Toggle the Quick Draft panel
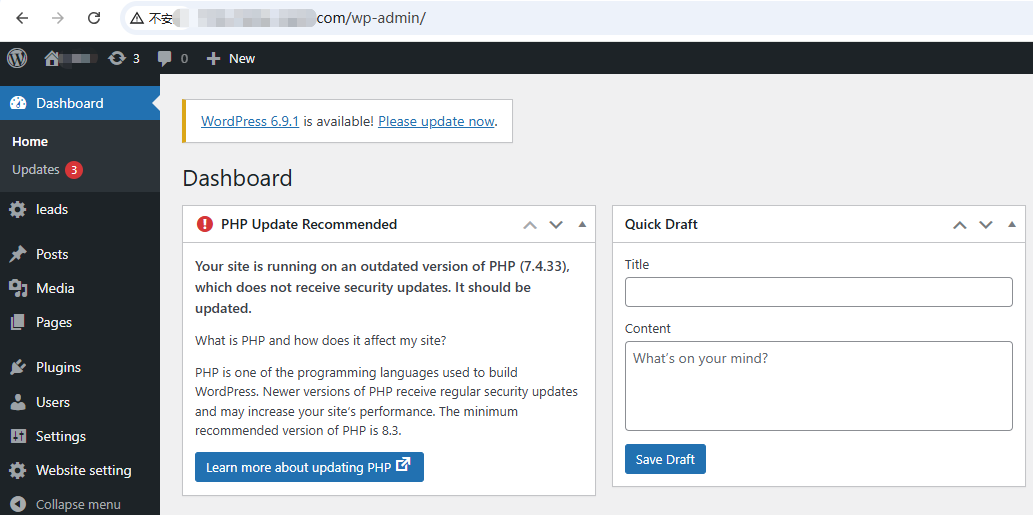Image resolution: width=1033 pixels, height=515 pixels. pyautogui.click(x=1012, y=224)
